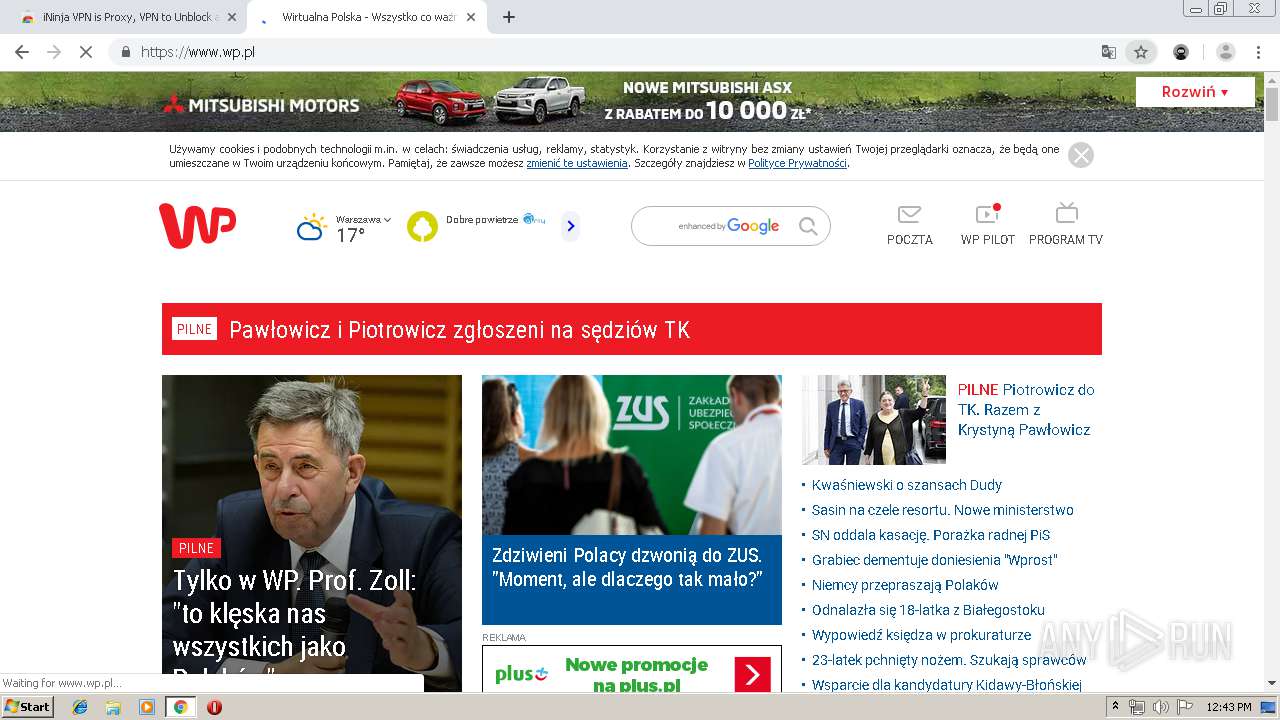Select the Wirtualna Polska tab
Image resolution: width=1280 pixels, height=720 pixels.
tap(367, 17)
